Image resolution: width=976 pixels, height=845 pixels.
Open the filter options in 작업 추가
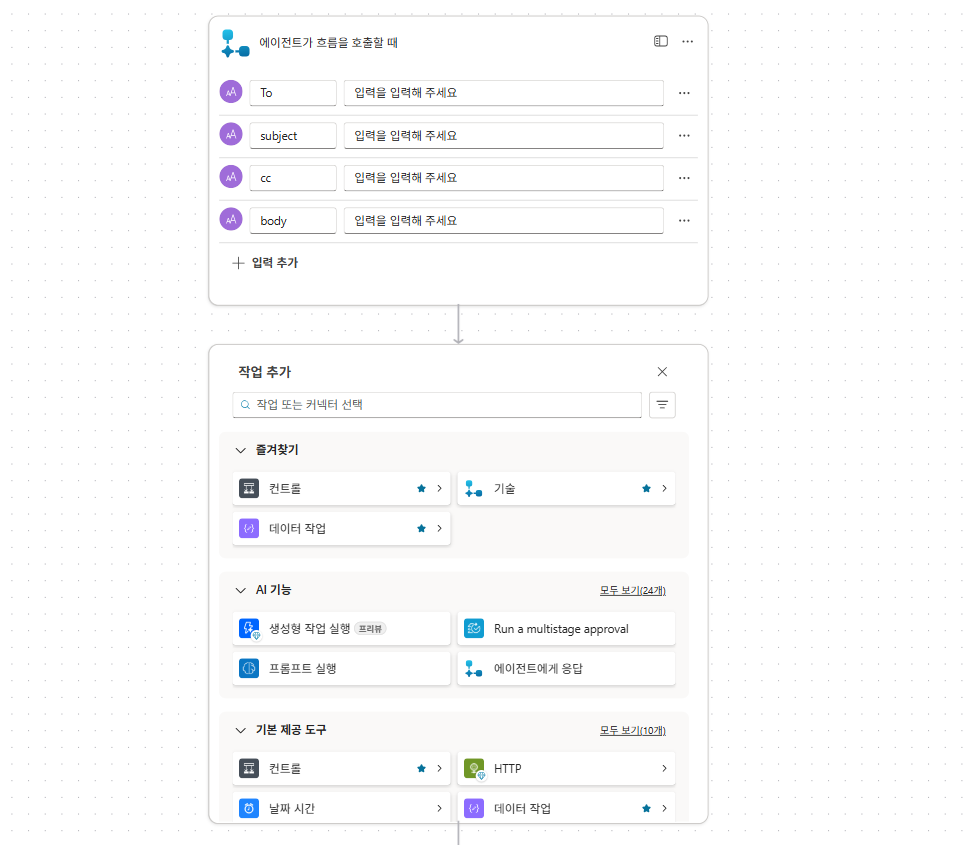click(x=662, y=404)
